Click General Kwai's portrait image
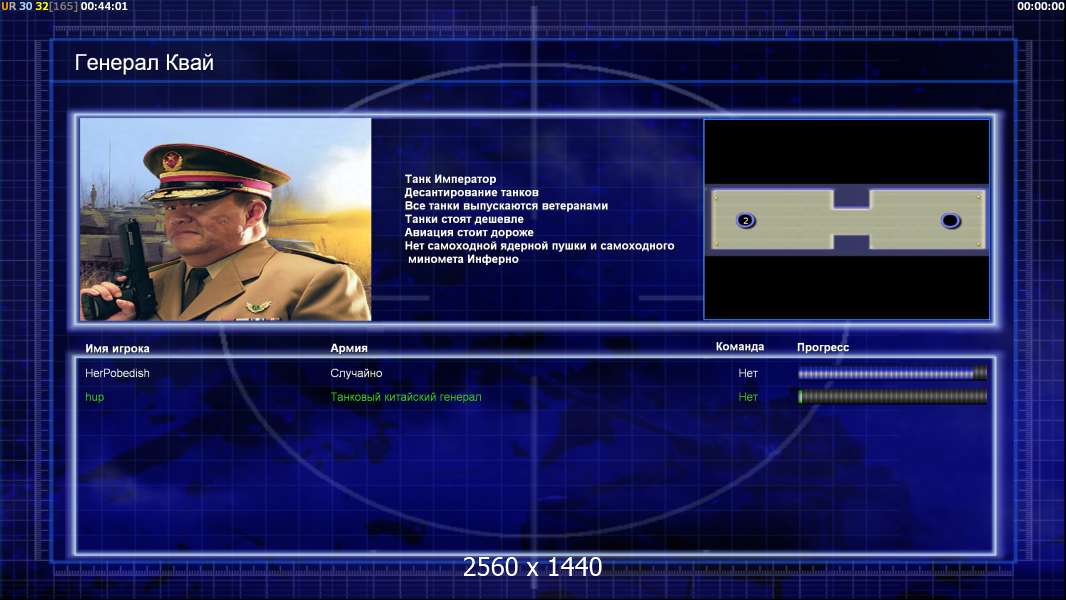The width and height of the screenshot is (1066, 600). pos(226,219)
